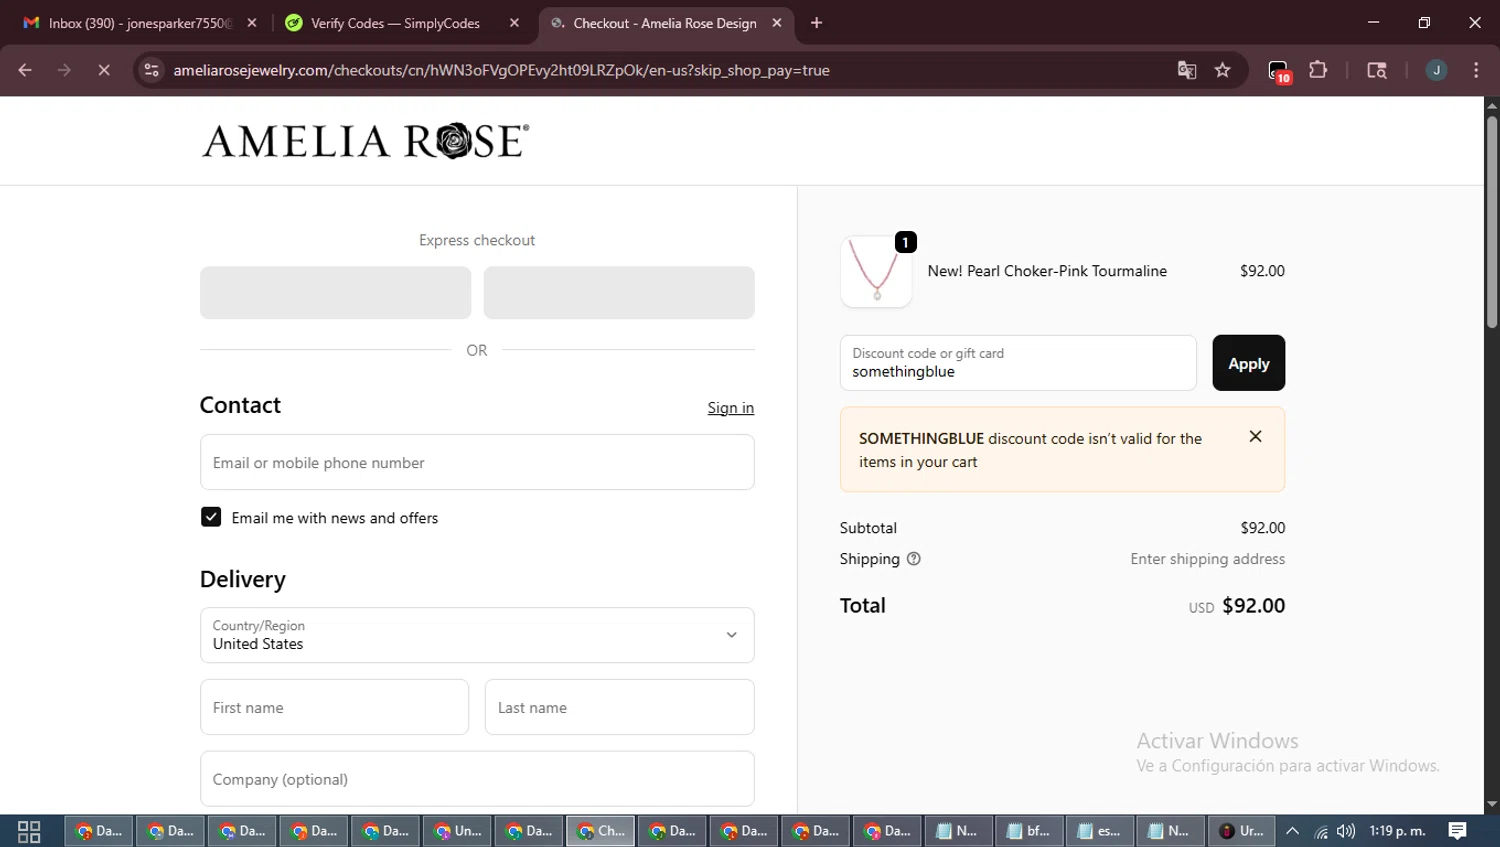
Task: Focus the Last name field
Action: (619, 707)
